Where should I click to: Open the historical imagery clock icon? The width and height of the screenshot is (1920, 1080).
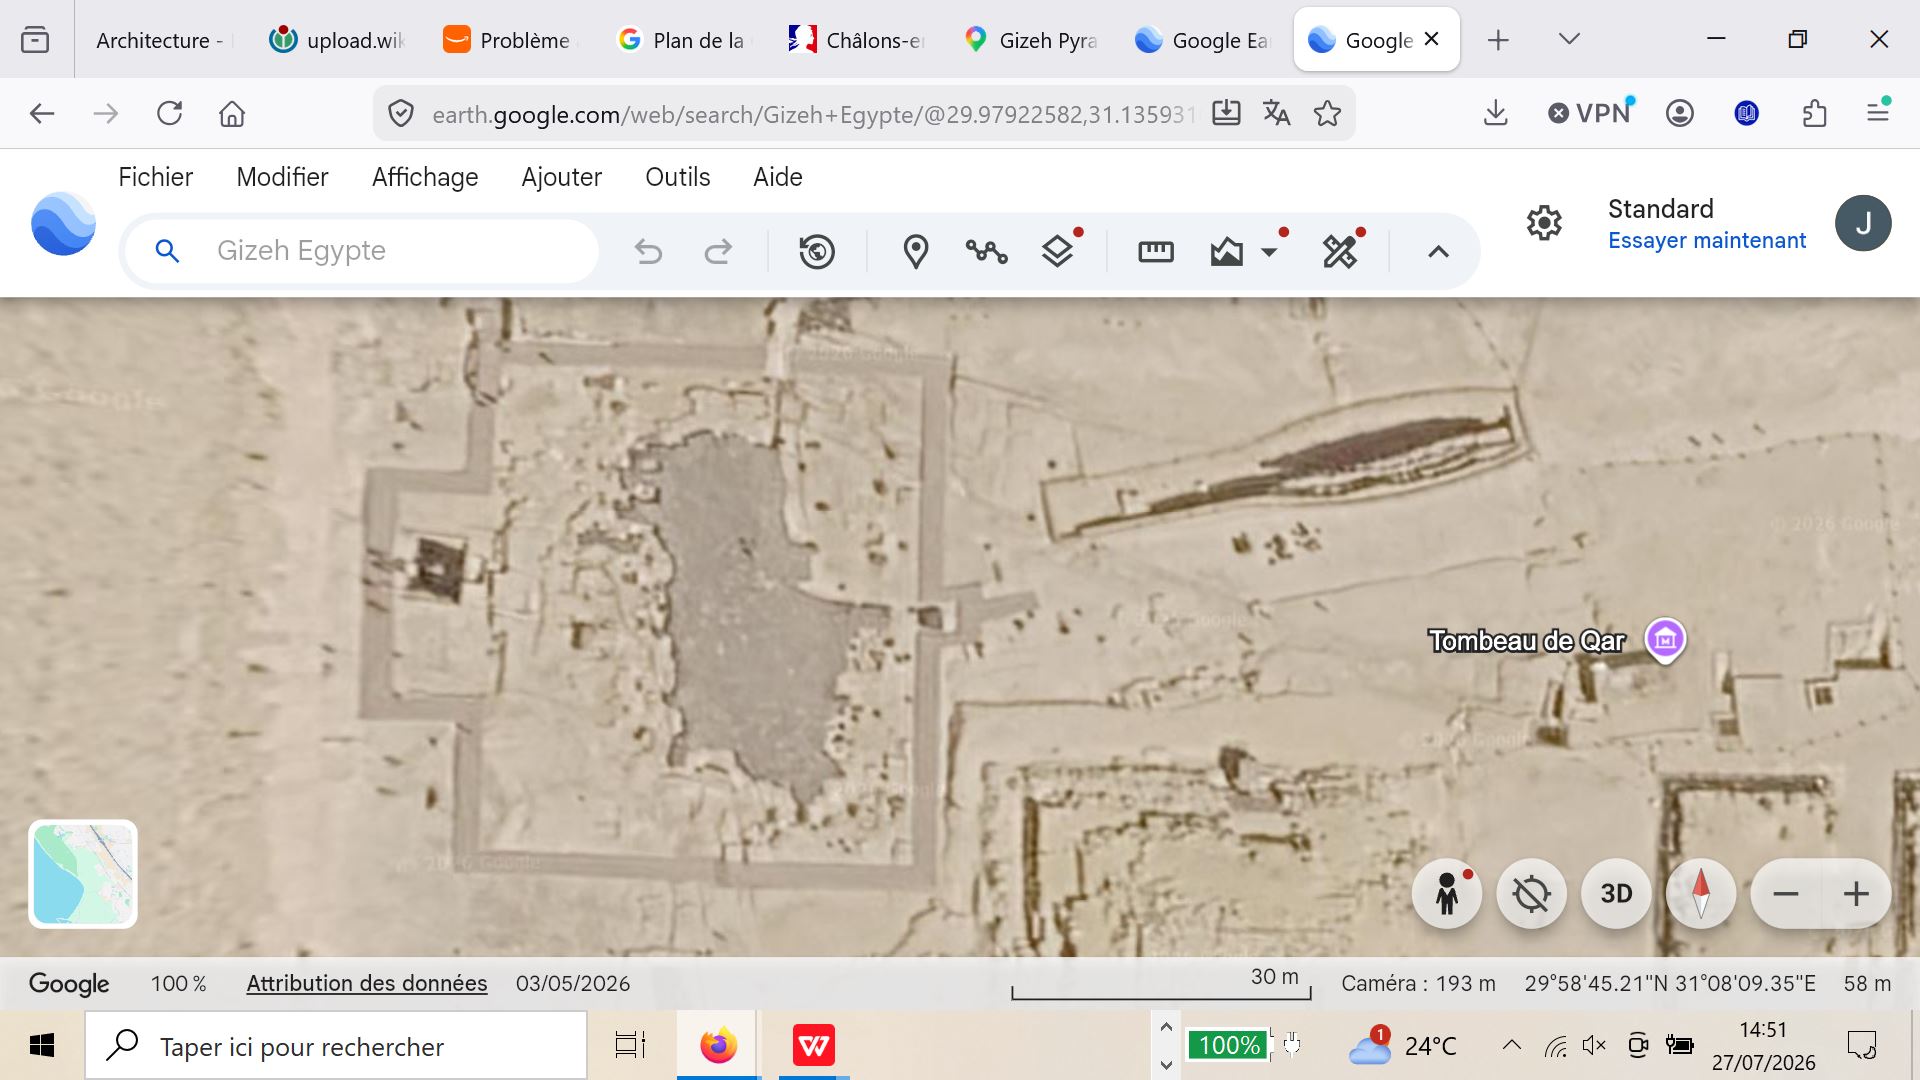point(817,251)
